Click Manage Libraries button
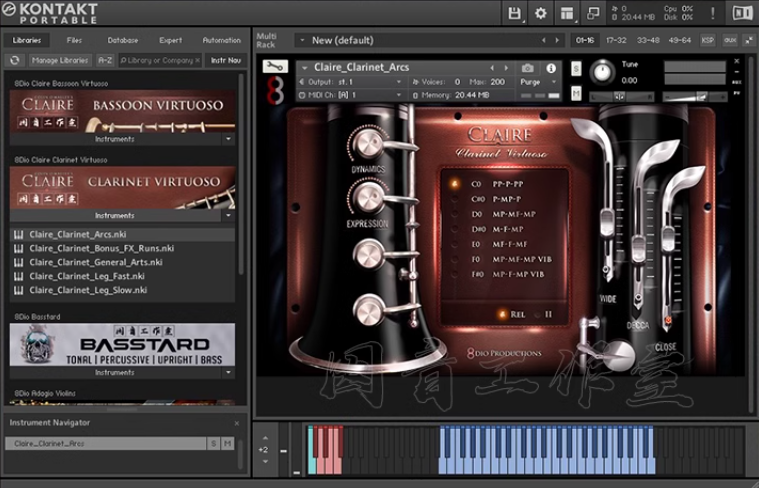759x488 pixels. pyautogui.click(x=60, y=61)
